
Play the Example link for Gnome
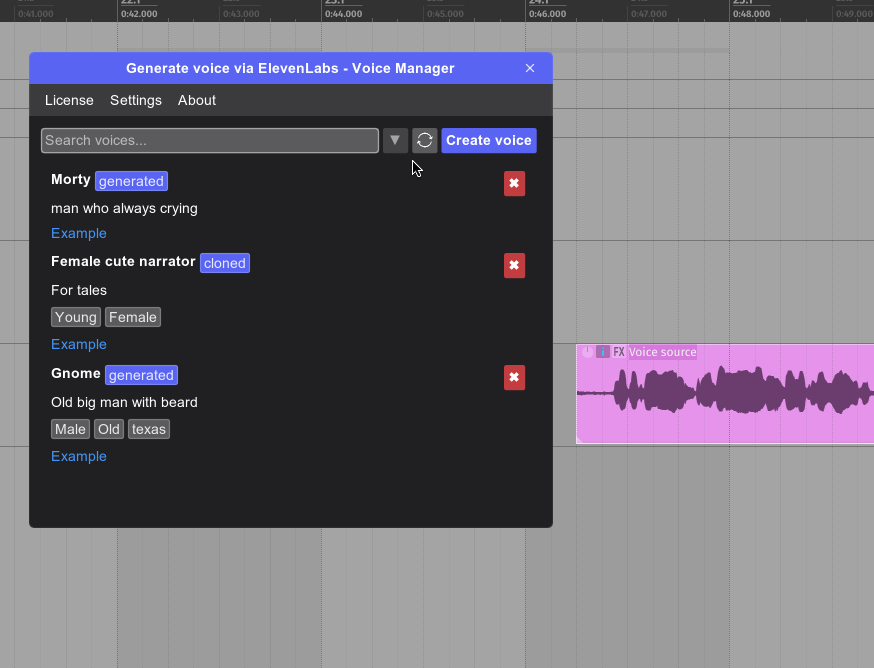pyautogui.click(x=79, y=456)
